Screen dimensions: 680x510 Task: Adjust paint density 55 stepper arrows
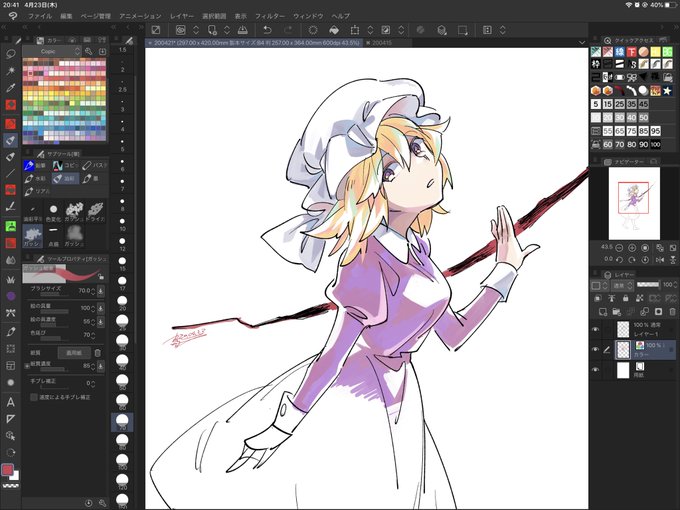93,321
